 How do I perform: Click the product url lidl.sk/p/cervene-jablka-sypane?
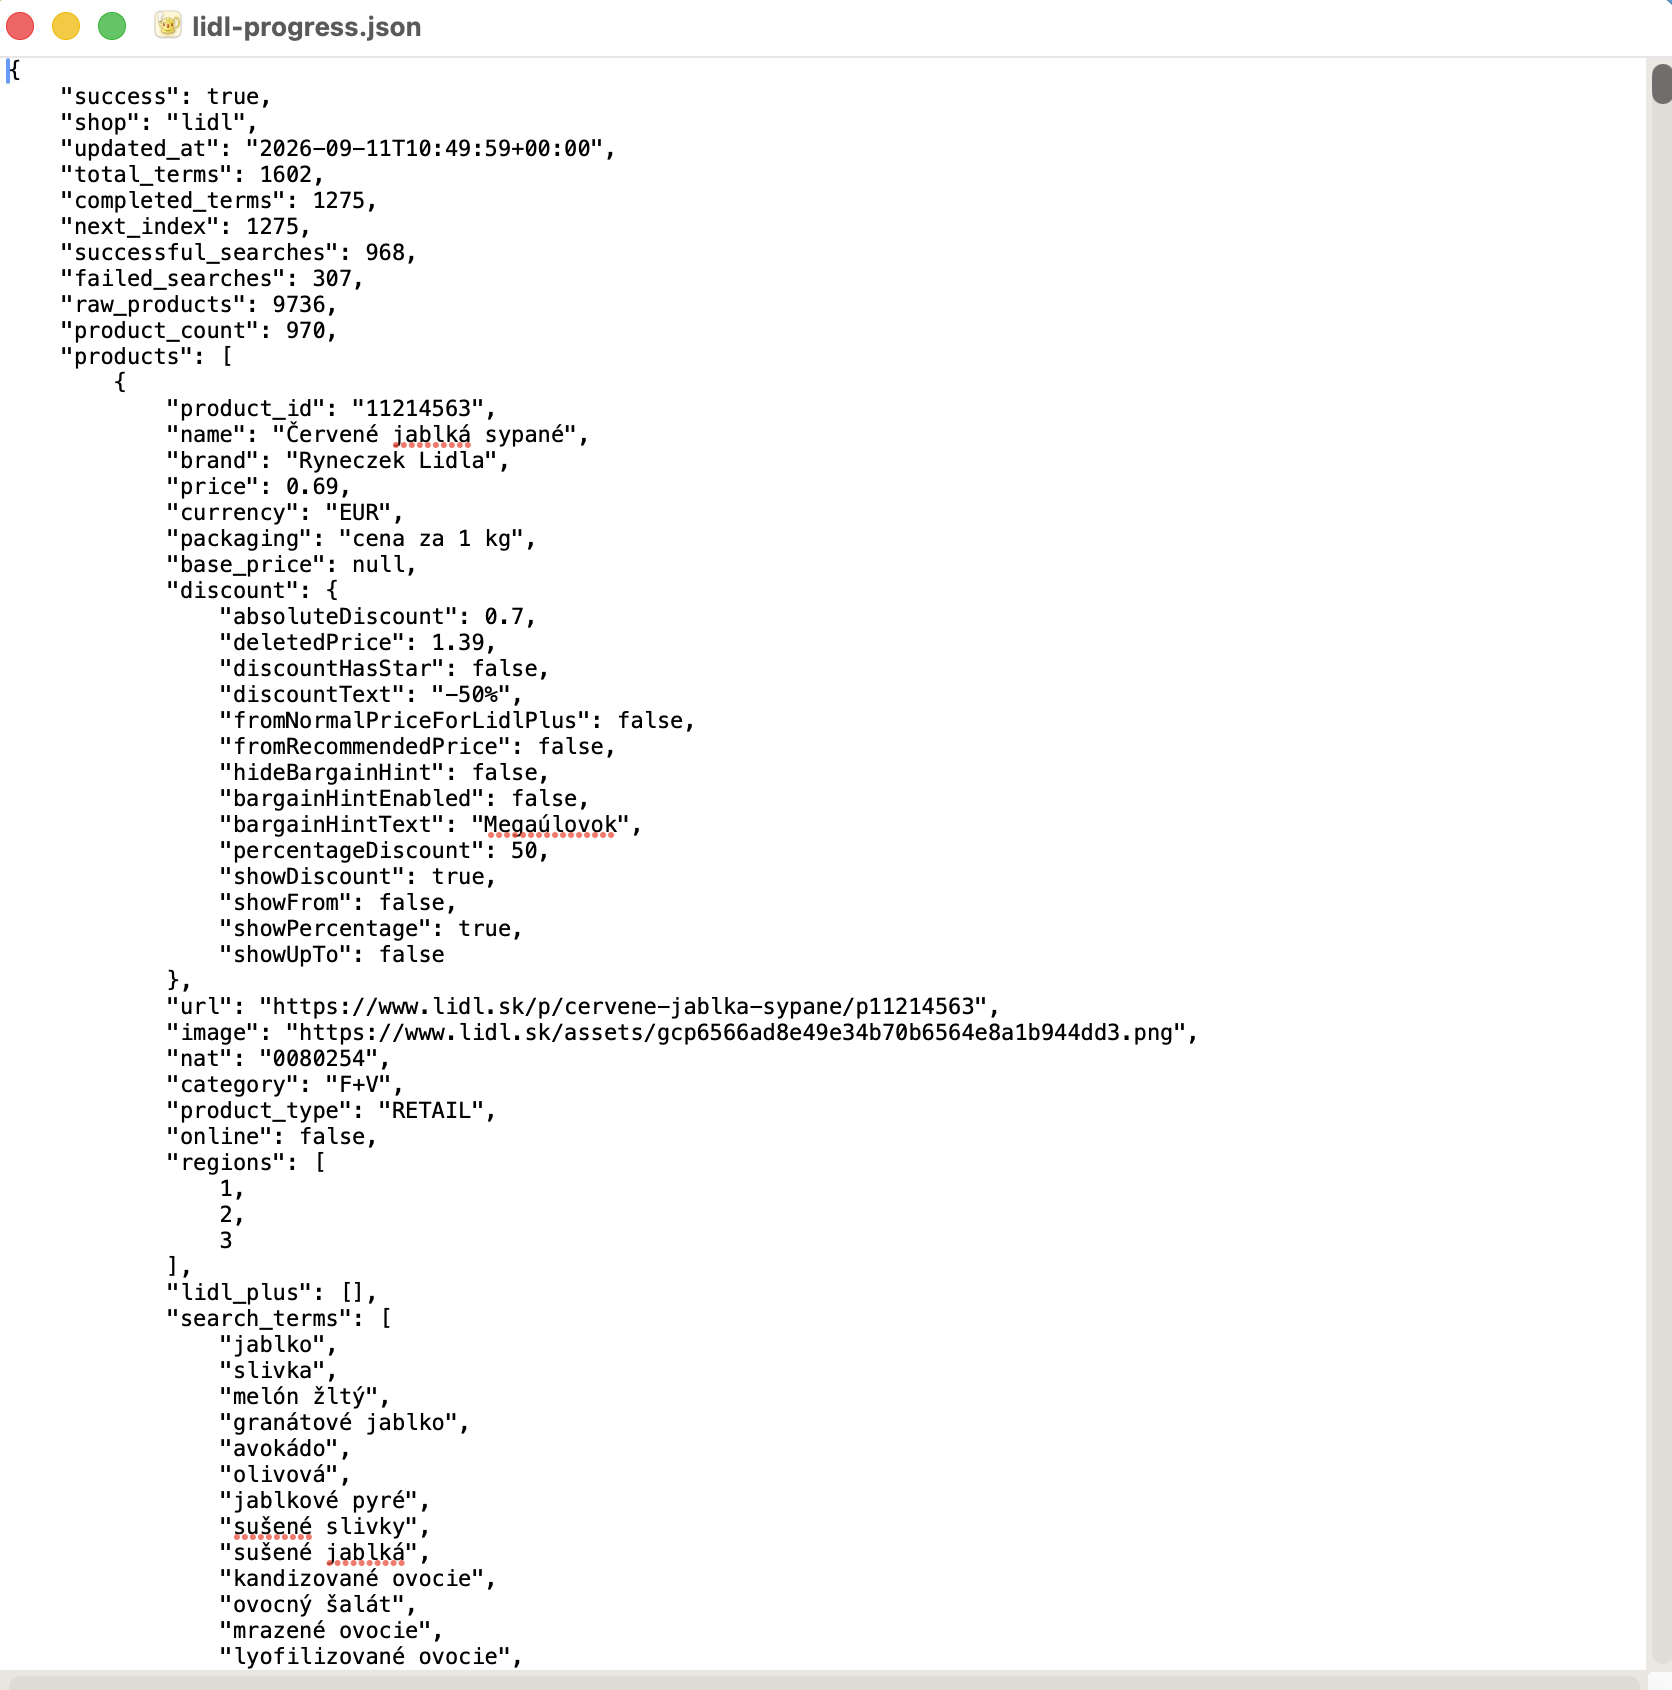coord(624,1007)
